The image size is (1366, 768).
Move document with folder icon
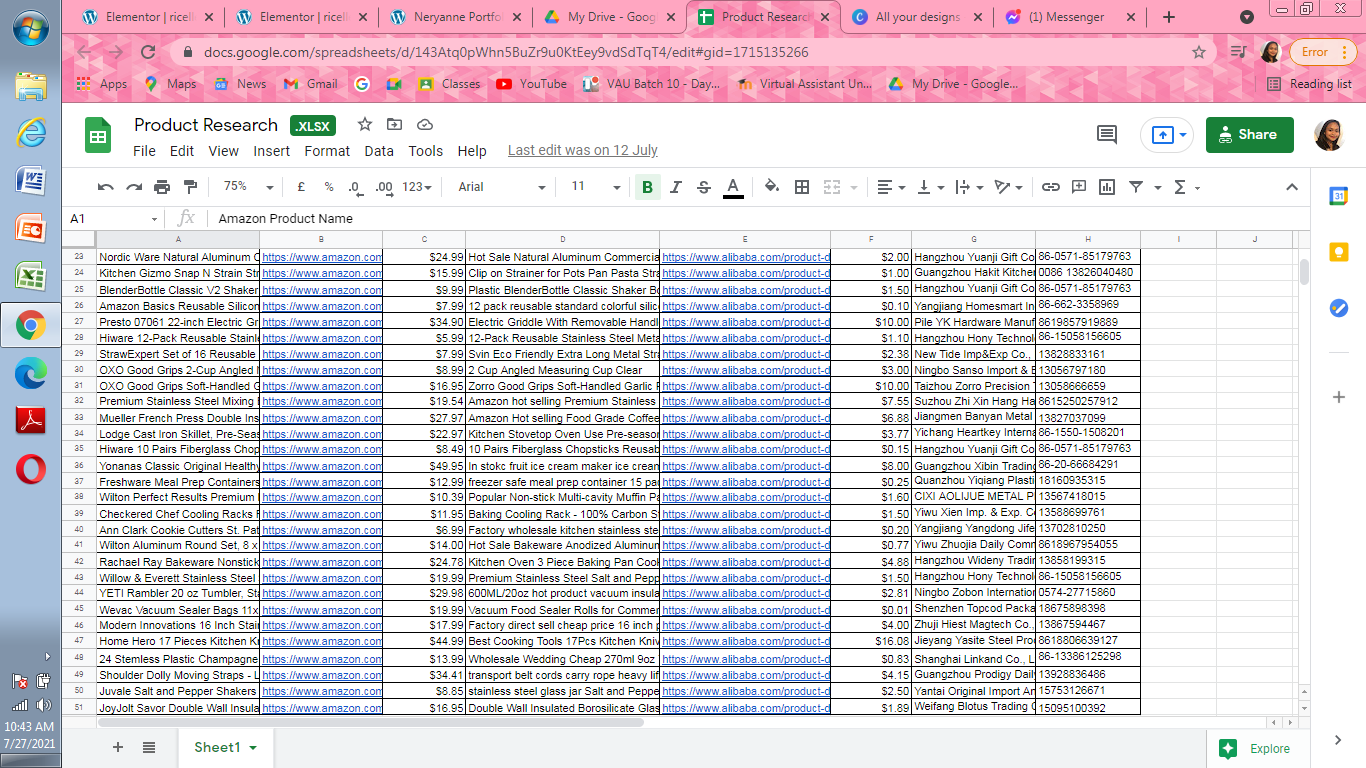click(x=395, y=124)
